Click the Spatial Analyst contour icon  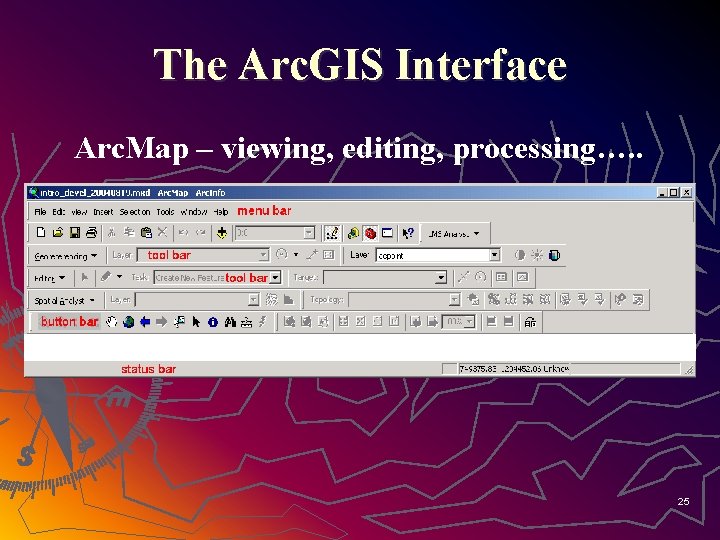(272, 300)
